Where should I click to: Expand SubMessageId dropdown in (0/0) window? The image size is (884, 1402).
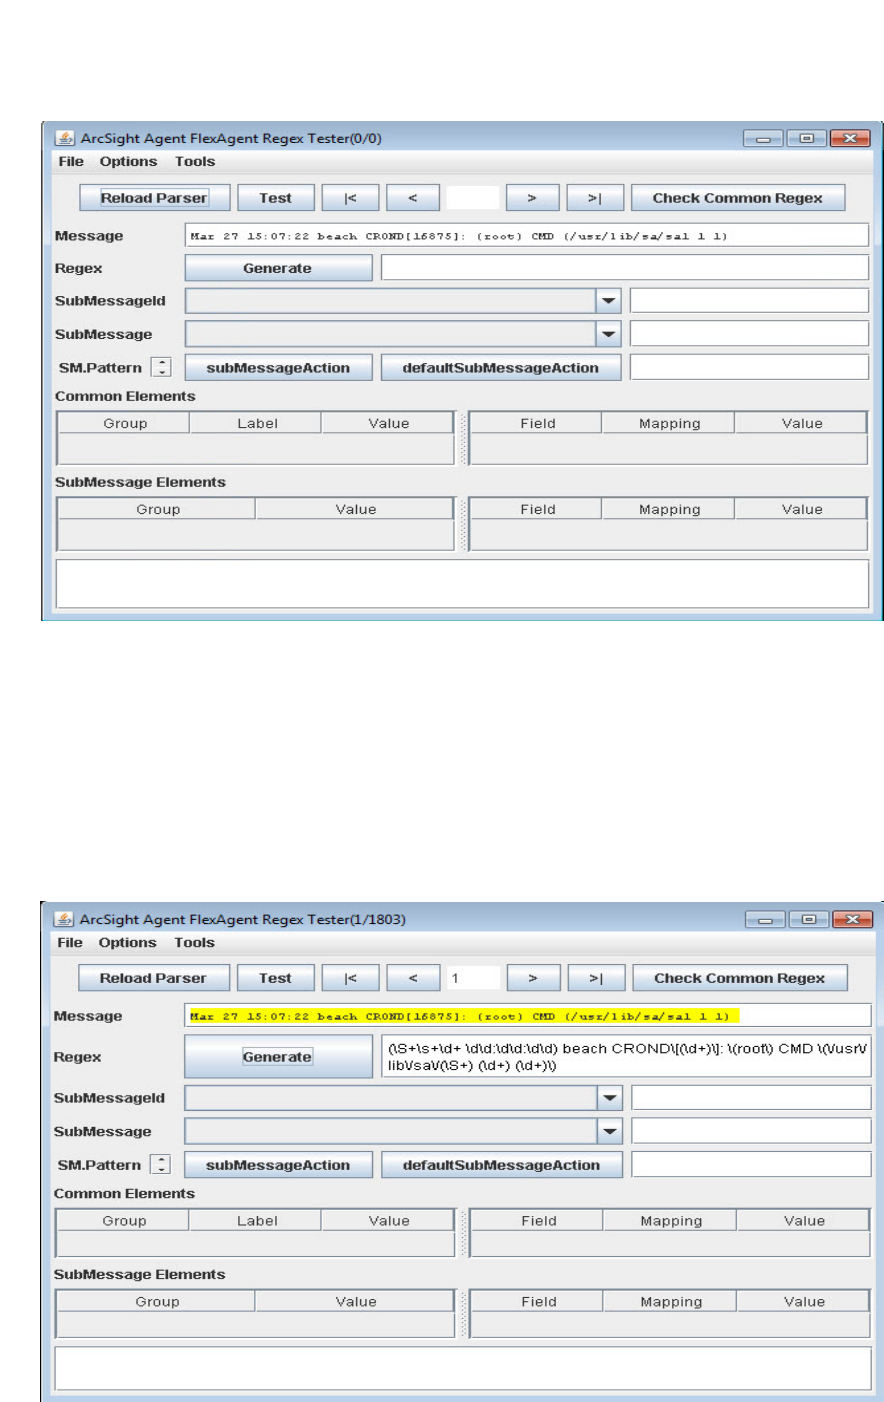(x=608, y=301)
